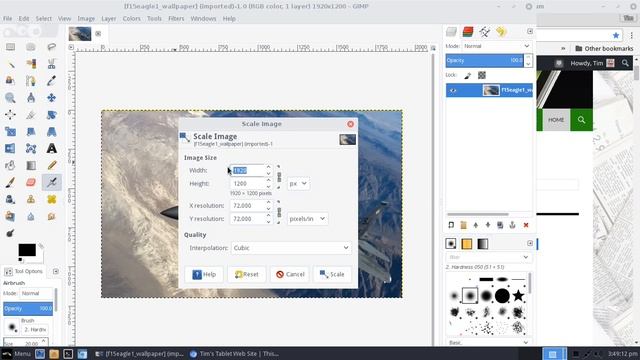The image size is (640, 360).
Task: Select the Move tool
Action: point(51,98)
